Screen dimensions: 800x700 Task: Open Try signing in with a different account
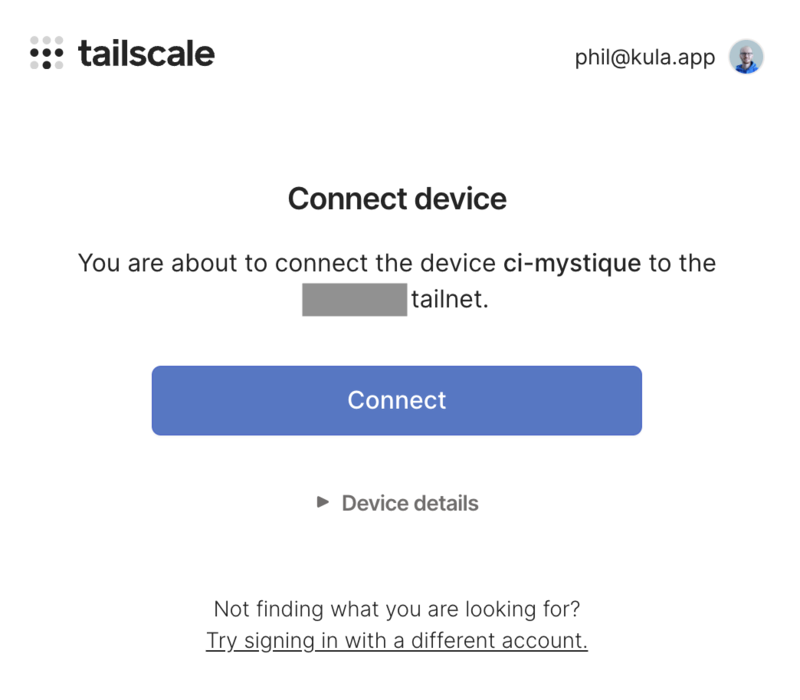397,640
